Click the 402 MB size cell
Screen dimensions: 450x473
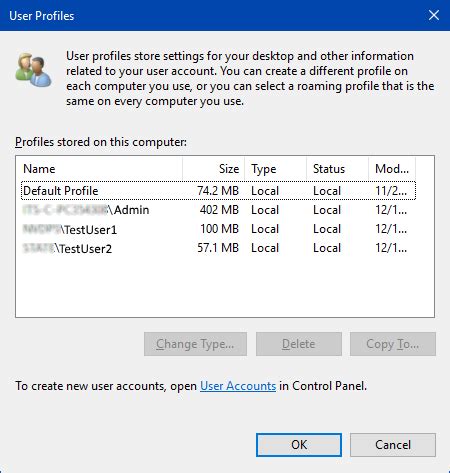219,210
